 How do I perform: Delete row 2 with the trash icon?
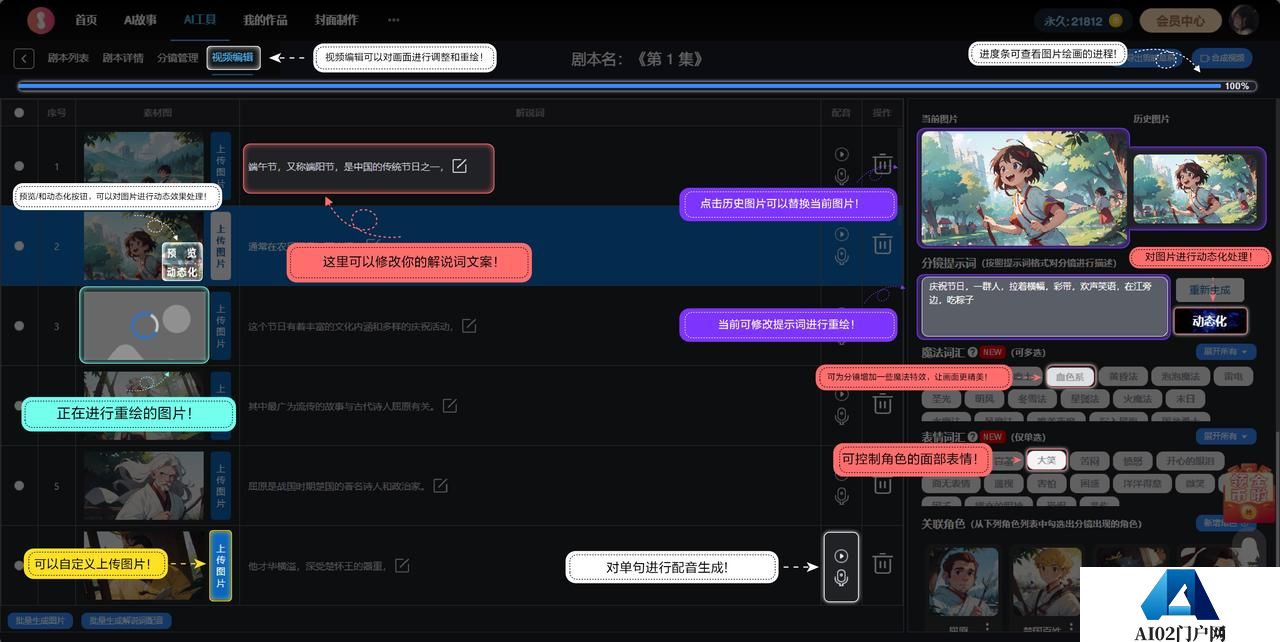pyautogui.click(x=882, y=244)
